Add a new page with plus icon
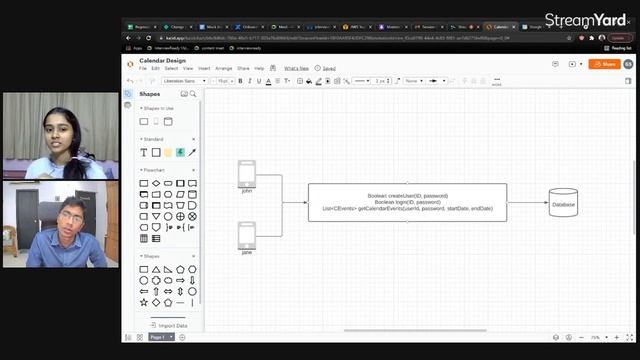Screen dimensions: 640x360 [x=182, y=337]
